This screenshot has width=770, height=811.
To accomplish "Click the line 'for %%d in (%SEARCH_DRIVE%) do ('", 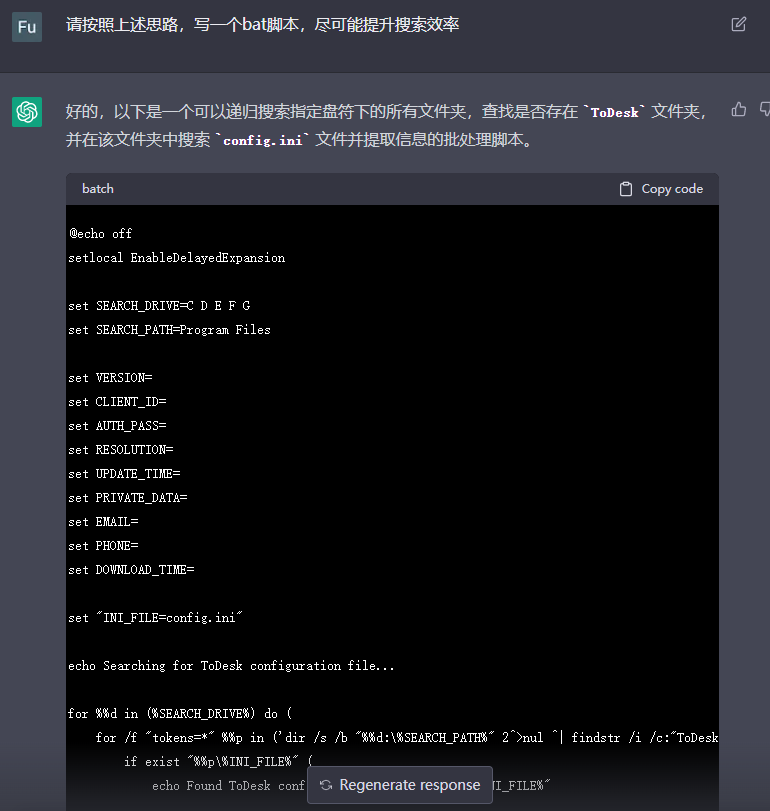I will [180, 714].
